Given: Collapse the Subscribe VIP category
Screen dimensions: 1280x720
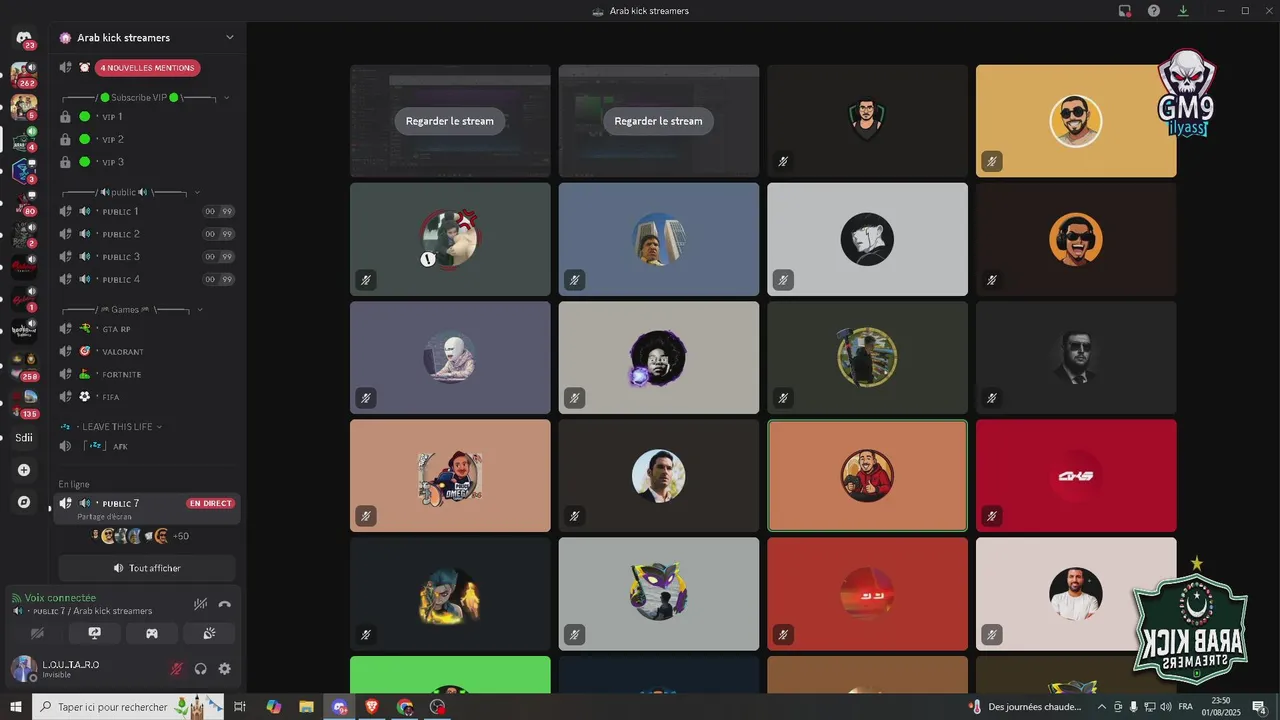Looking at the screenshot, I should (226, 98).
